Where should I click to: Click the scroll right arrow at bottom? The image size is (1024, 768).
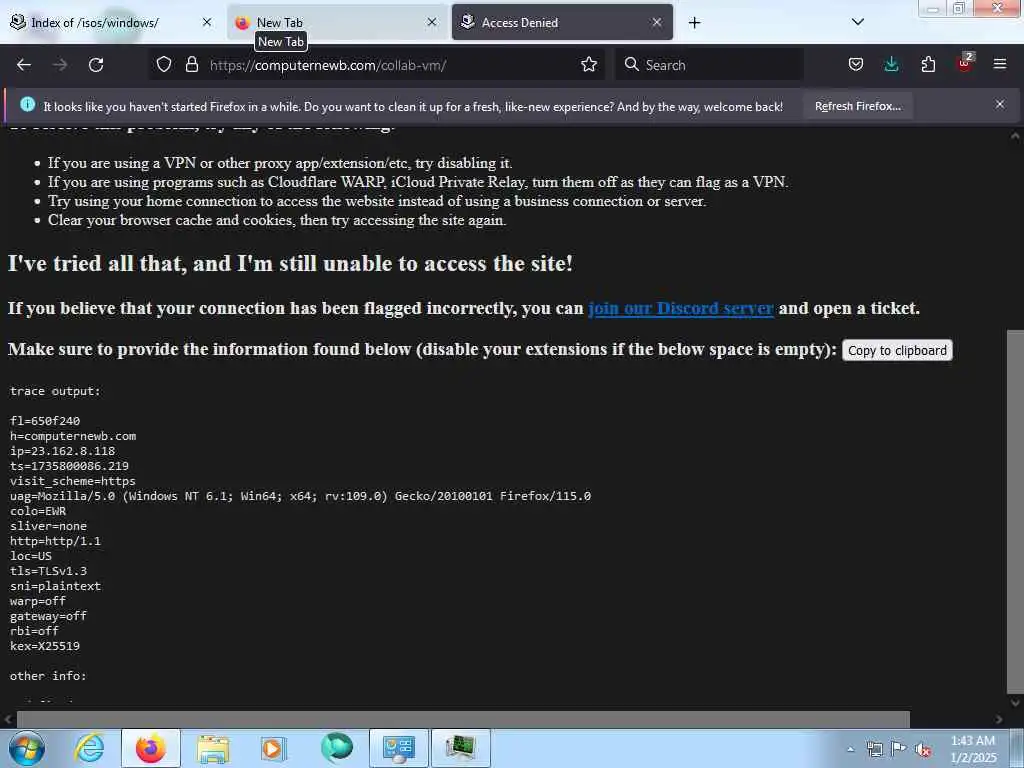click(x=999, y=720)
